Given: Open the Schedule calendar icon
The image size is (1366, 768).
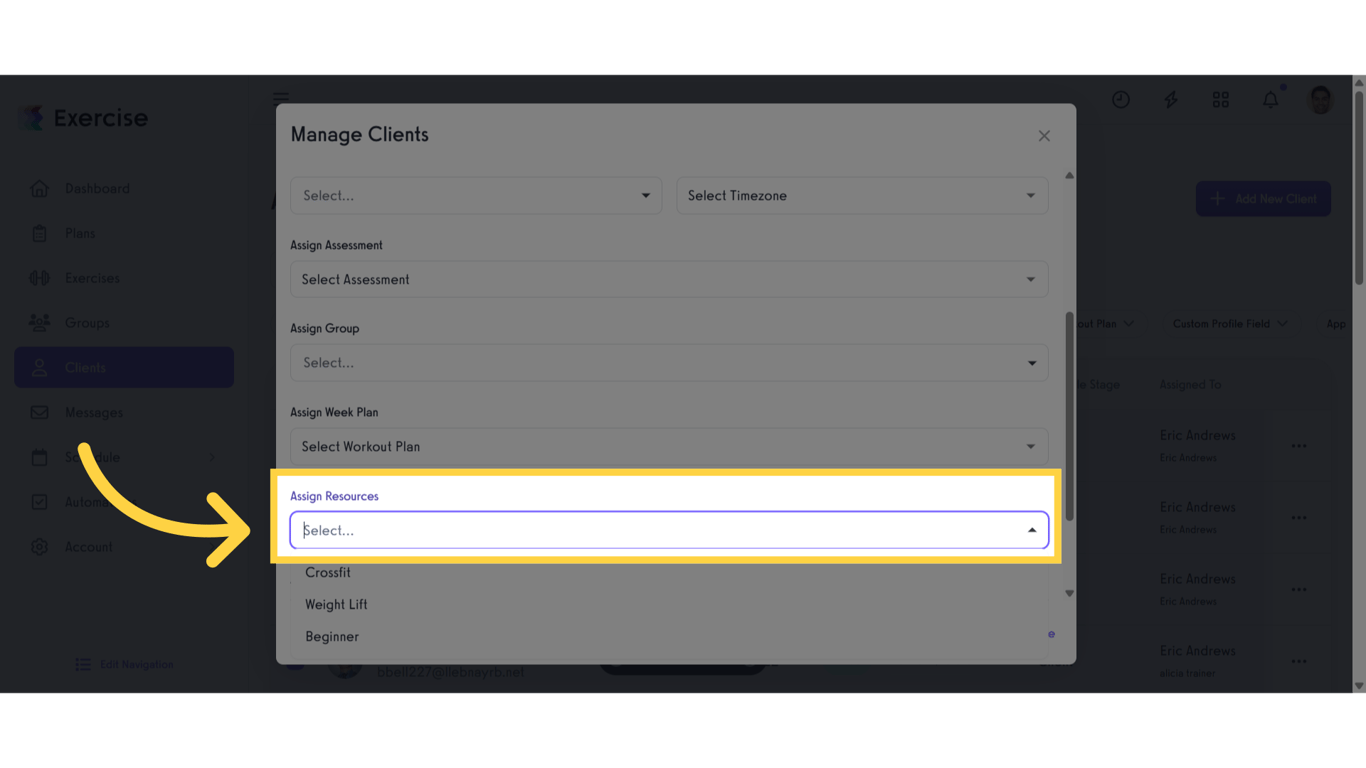Looking at the screenshot, I should point(39,457).
